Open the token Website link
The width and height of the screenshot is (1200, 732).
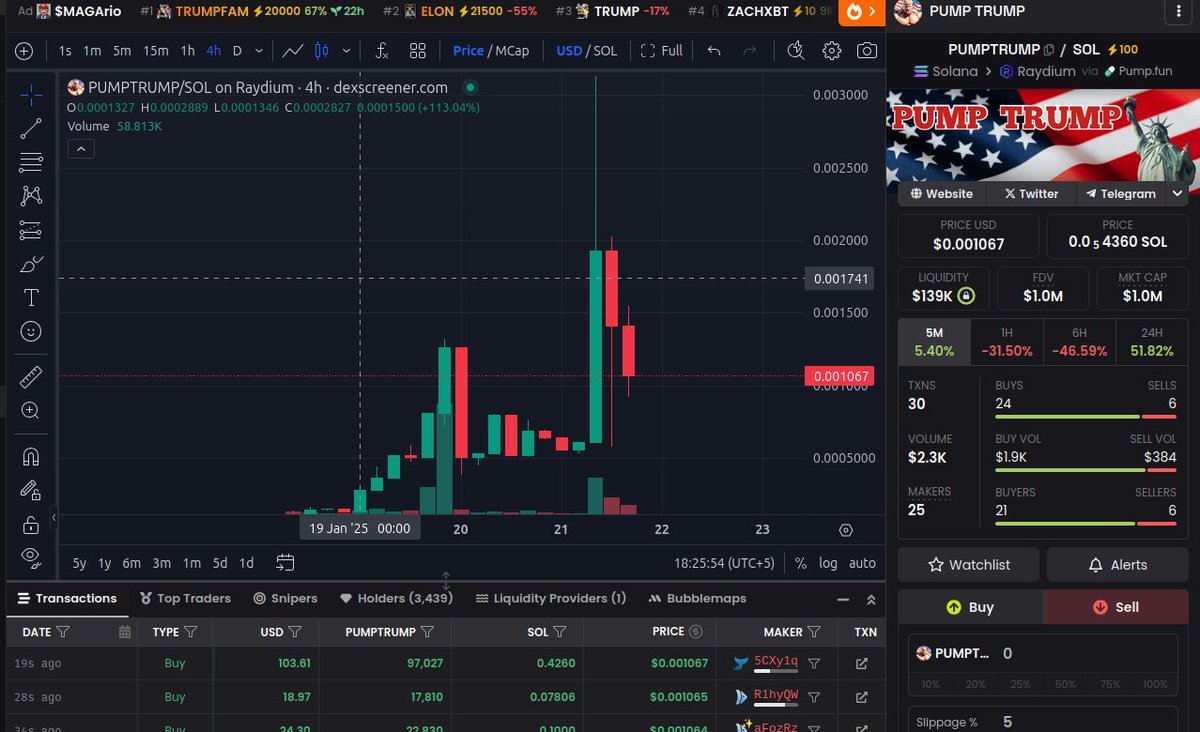(x=942, y=194)
